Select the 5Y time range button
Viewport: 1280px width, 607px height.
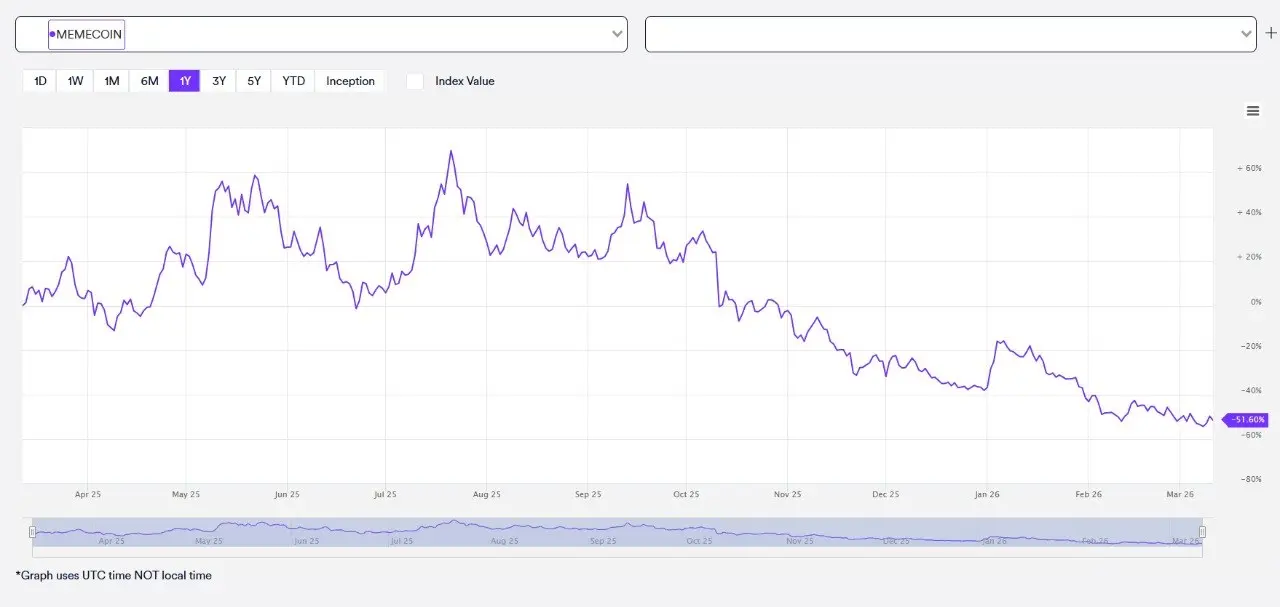tap(253, 80)
